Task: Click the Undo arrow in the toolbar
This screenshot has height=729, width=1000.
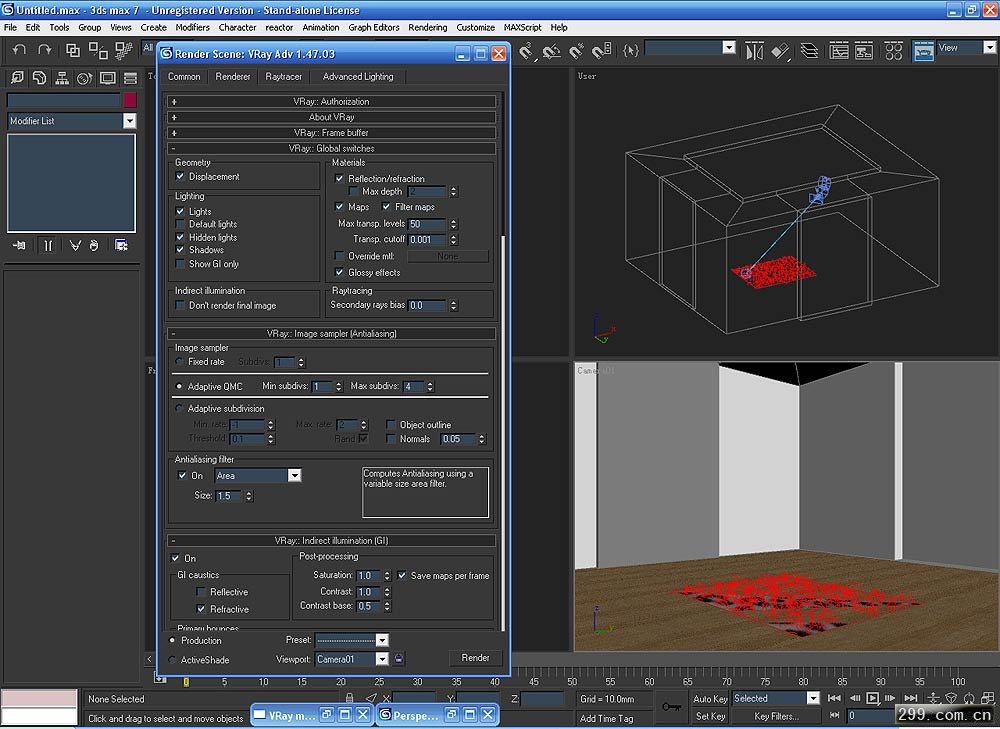Action: pyautogui.click(x=19, y=50)
